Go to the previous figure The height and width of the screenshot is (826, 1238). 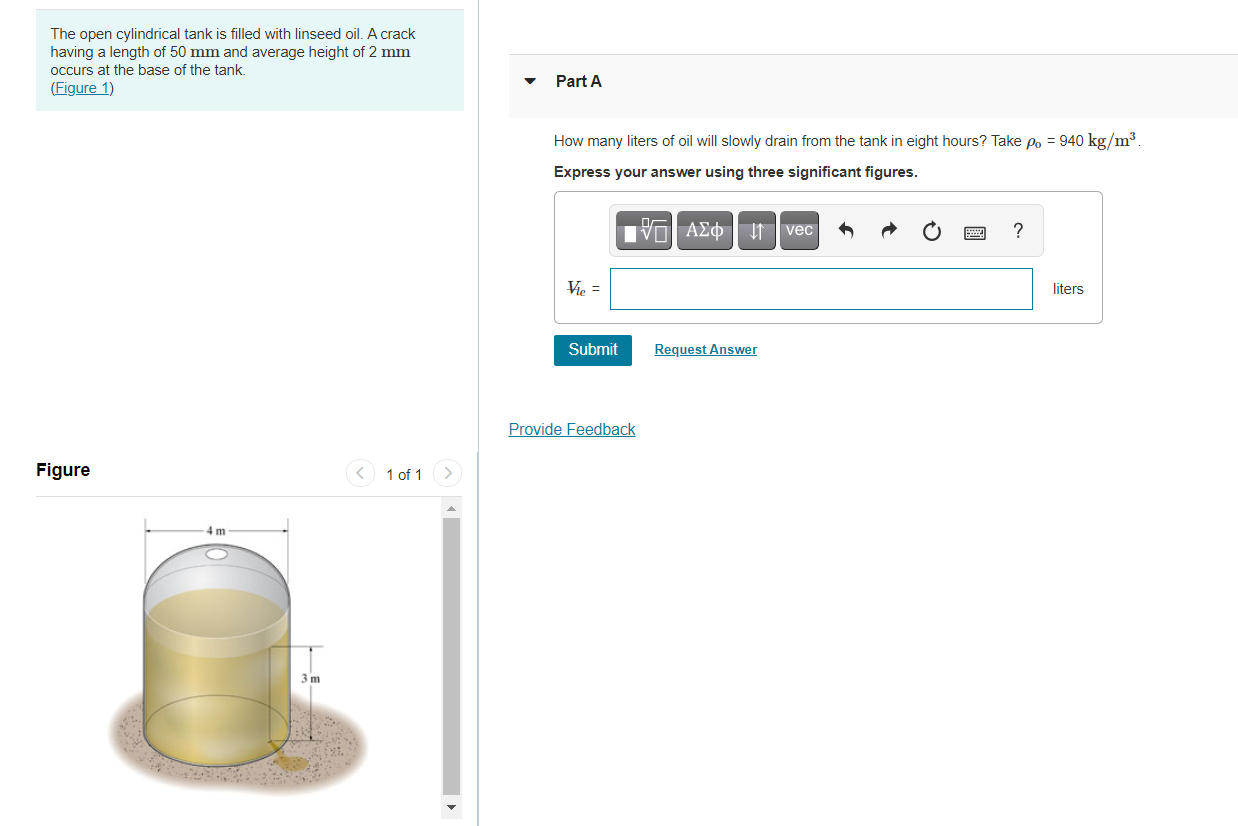coord(360,473)
